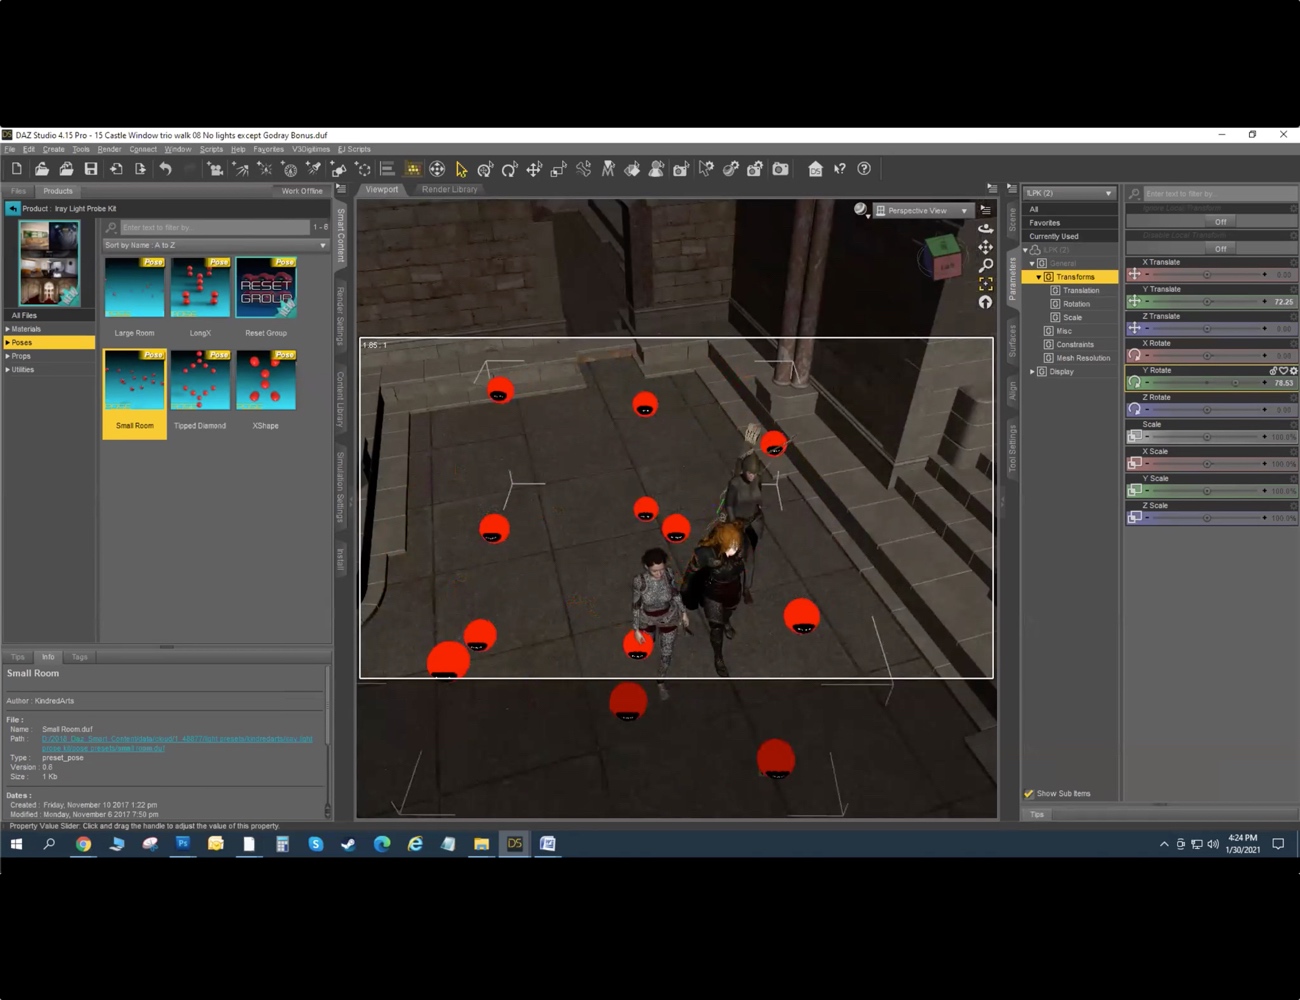Click the DAZ Studio taskbar icon
Image resolution: width=1300 pixels, height=1000 pixels.
click(514, 844)
